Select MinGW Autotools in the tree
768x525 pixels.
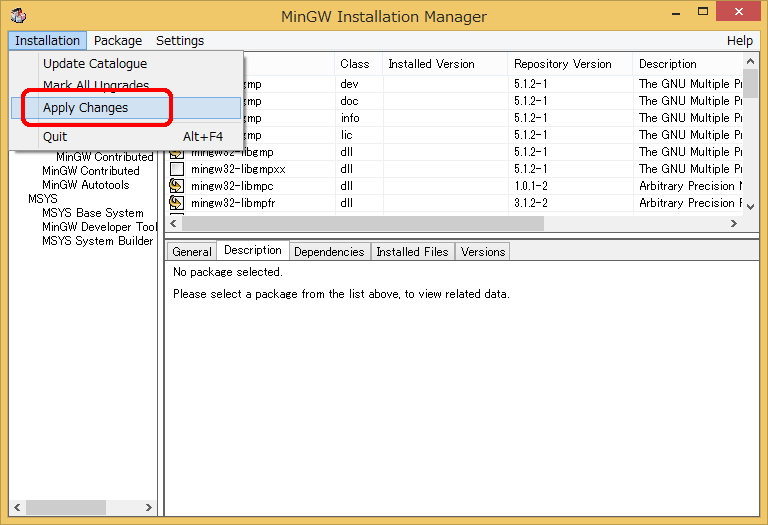(86, 185)
